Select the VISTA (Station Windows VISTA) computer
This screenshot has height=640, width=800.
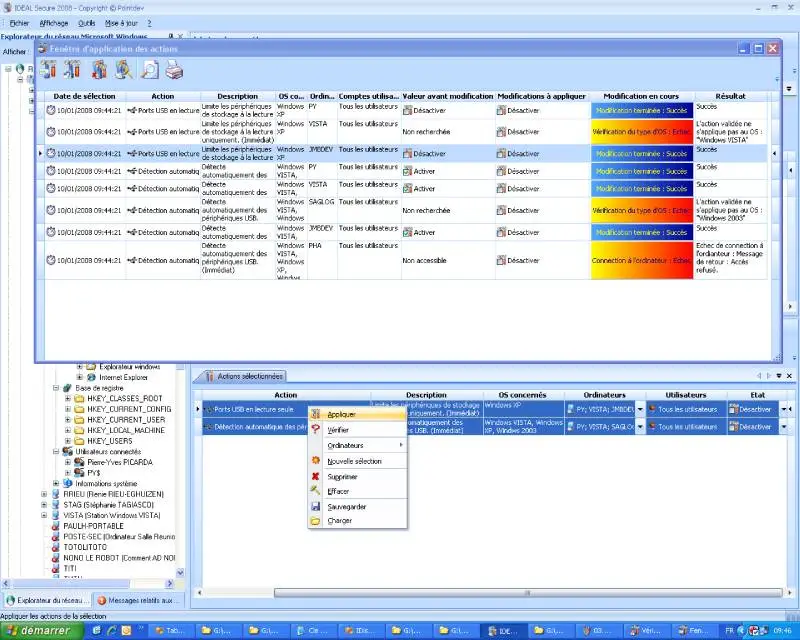pyautogui.click(x=112, y=515)
